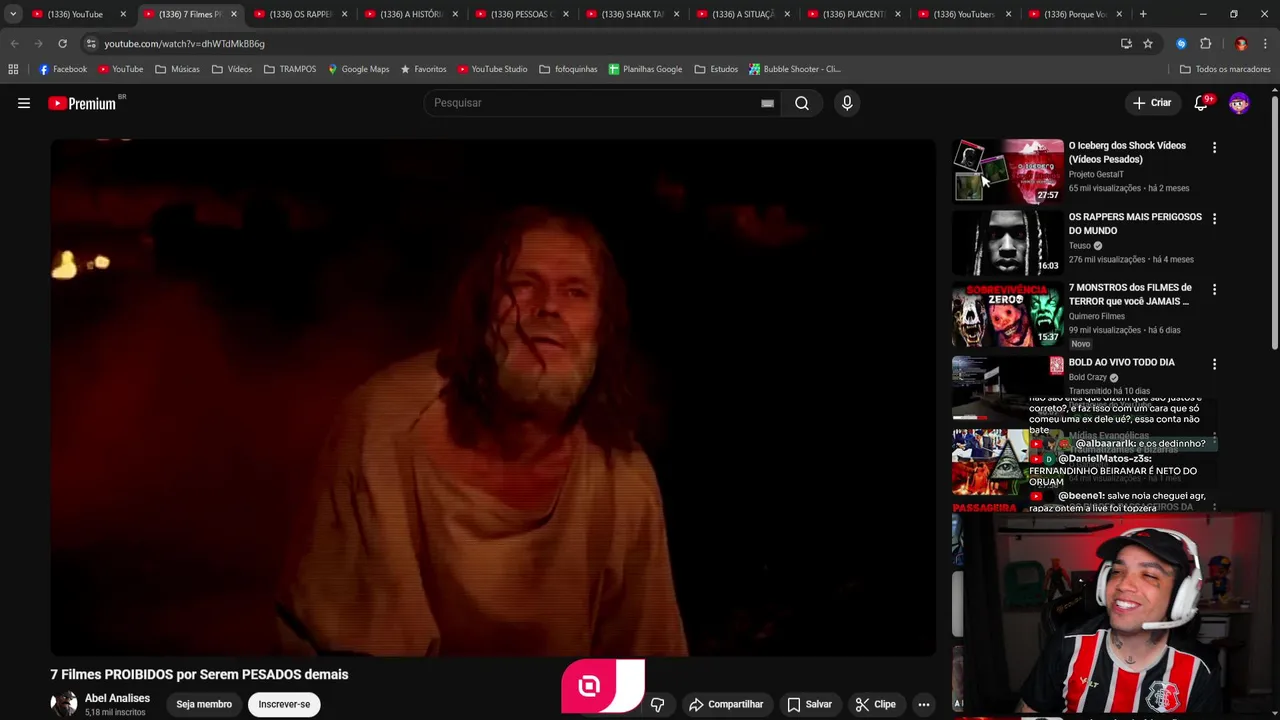The image size is (1280, 720).
Task: Subscribe using Inscrever-se button
Action: coord(284,704)
